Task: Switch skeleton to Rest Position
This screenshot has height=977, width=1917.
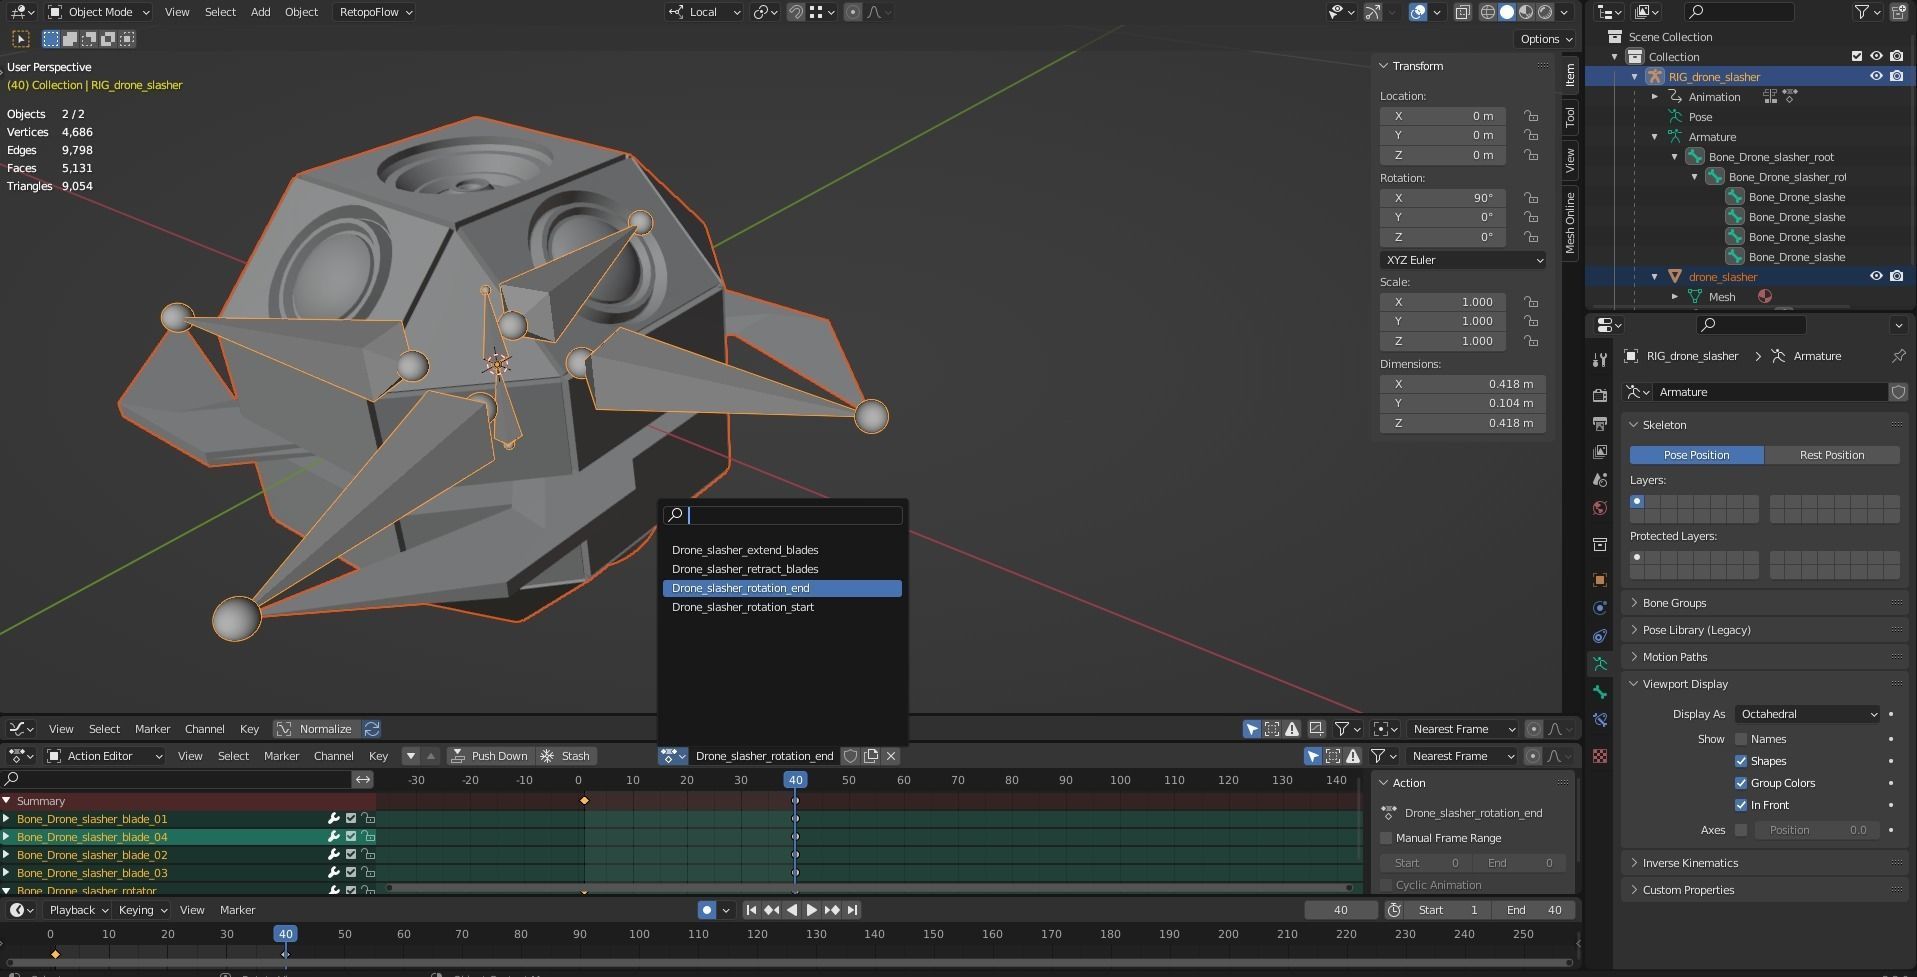Action: pyautogui.click(x=1832, y=455)
